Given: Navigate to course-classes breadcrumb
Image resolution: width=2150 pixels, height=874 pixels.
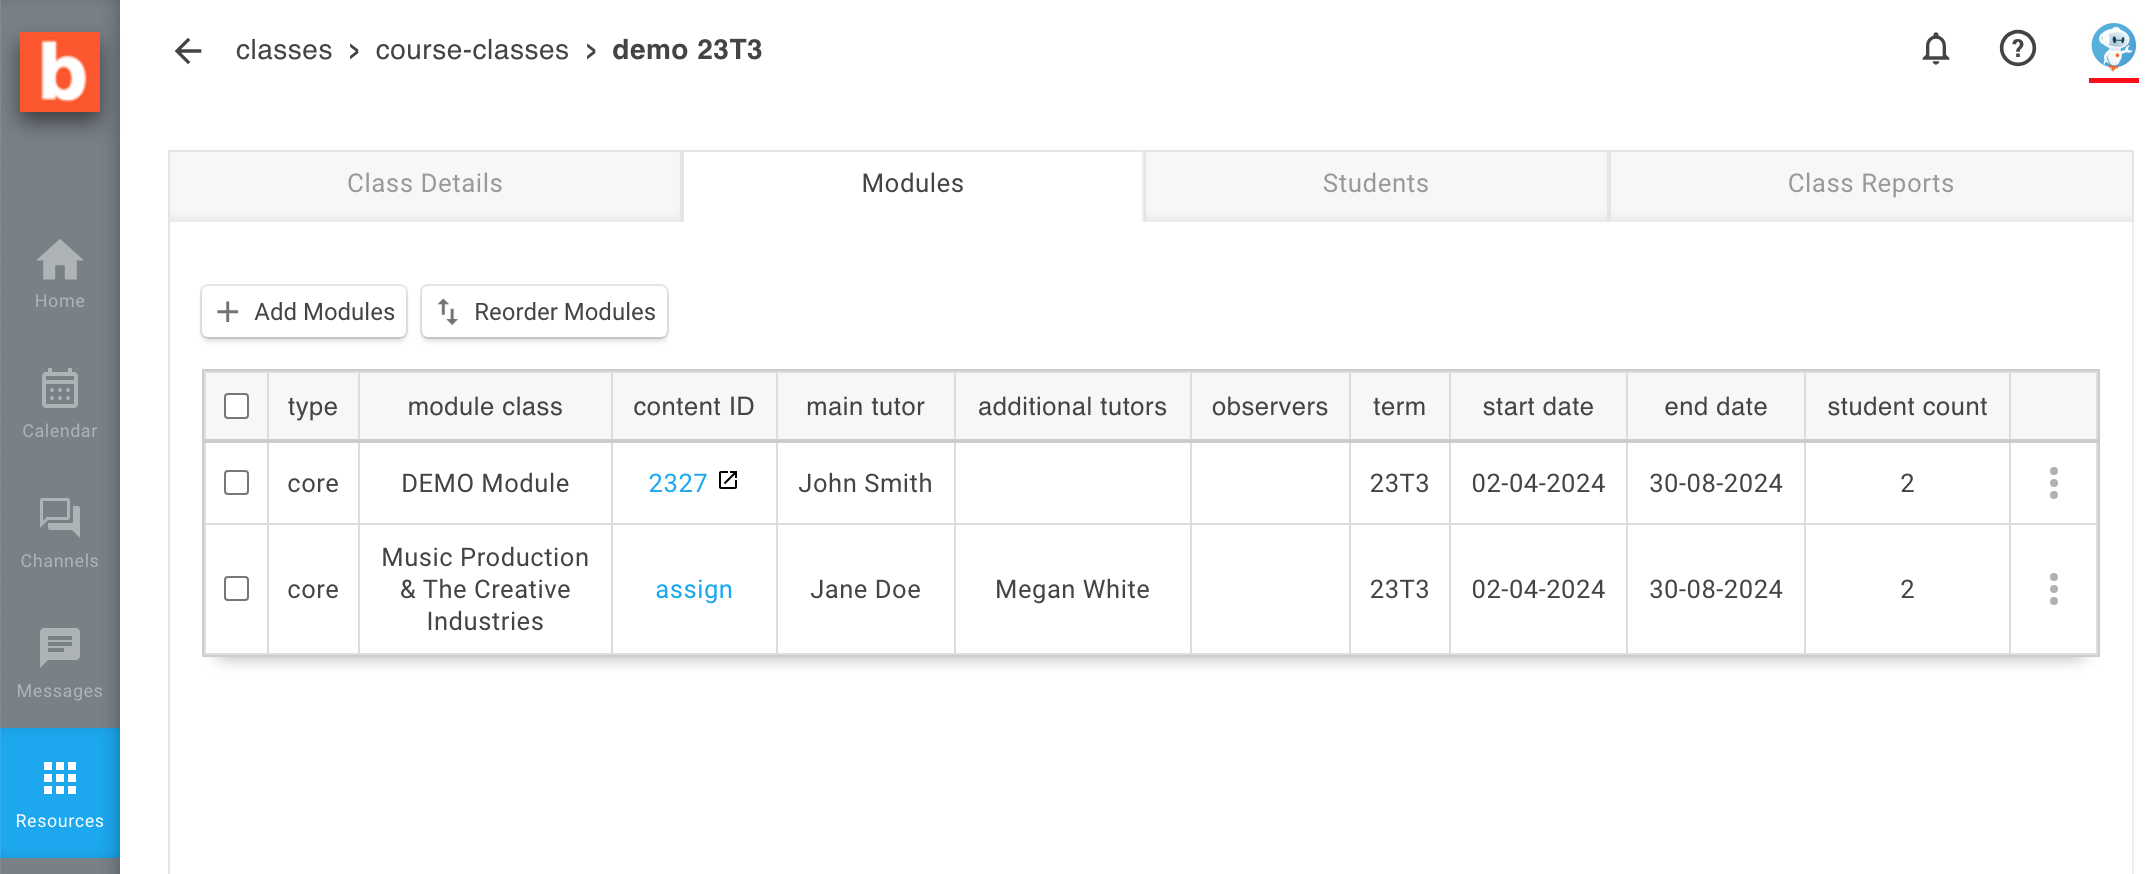Looking at the screenshot, I should (472, 50).
